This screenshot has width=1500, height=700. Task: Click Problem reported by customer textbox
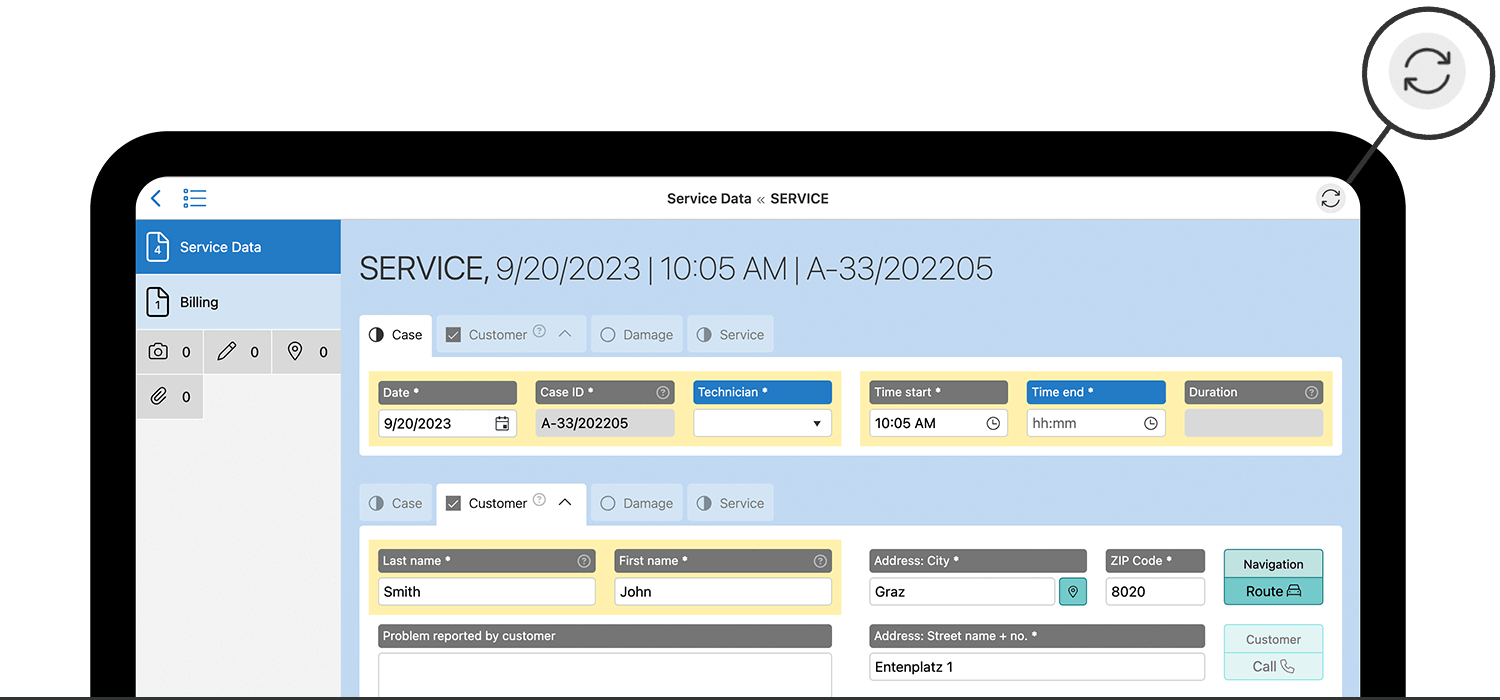(605, 674)
